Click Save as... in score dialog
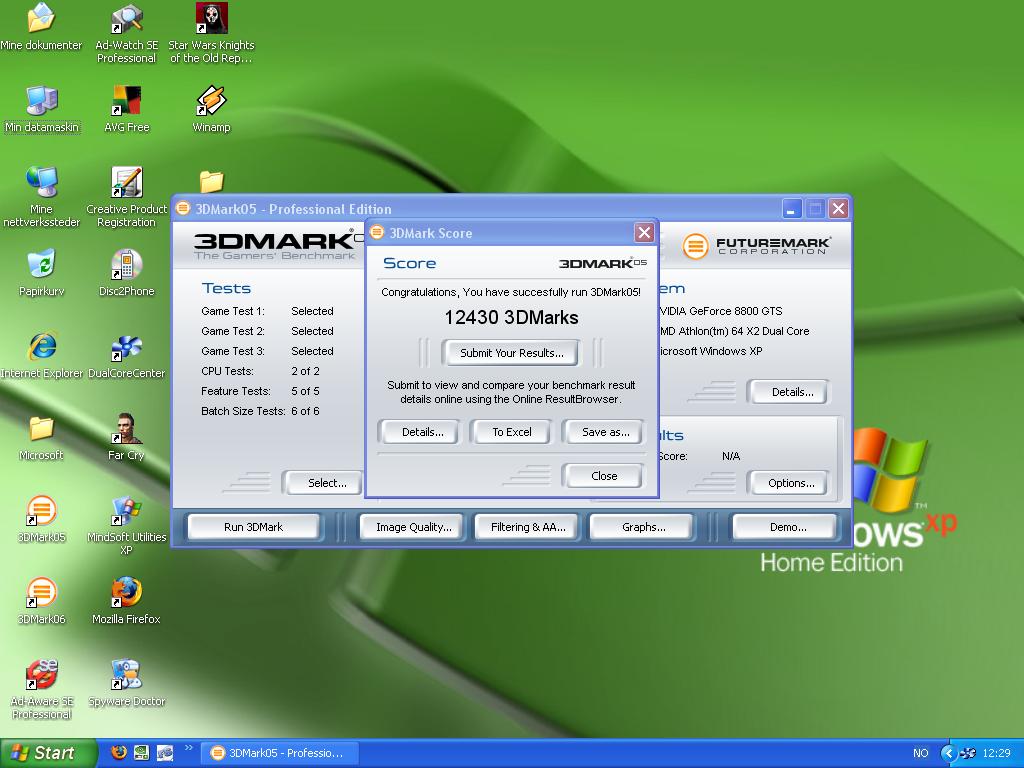 coord(605,432)
